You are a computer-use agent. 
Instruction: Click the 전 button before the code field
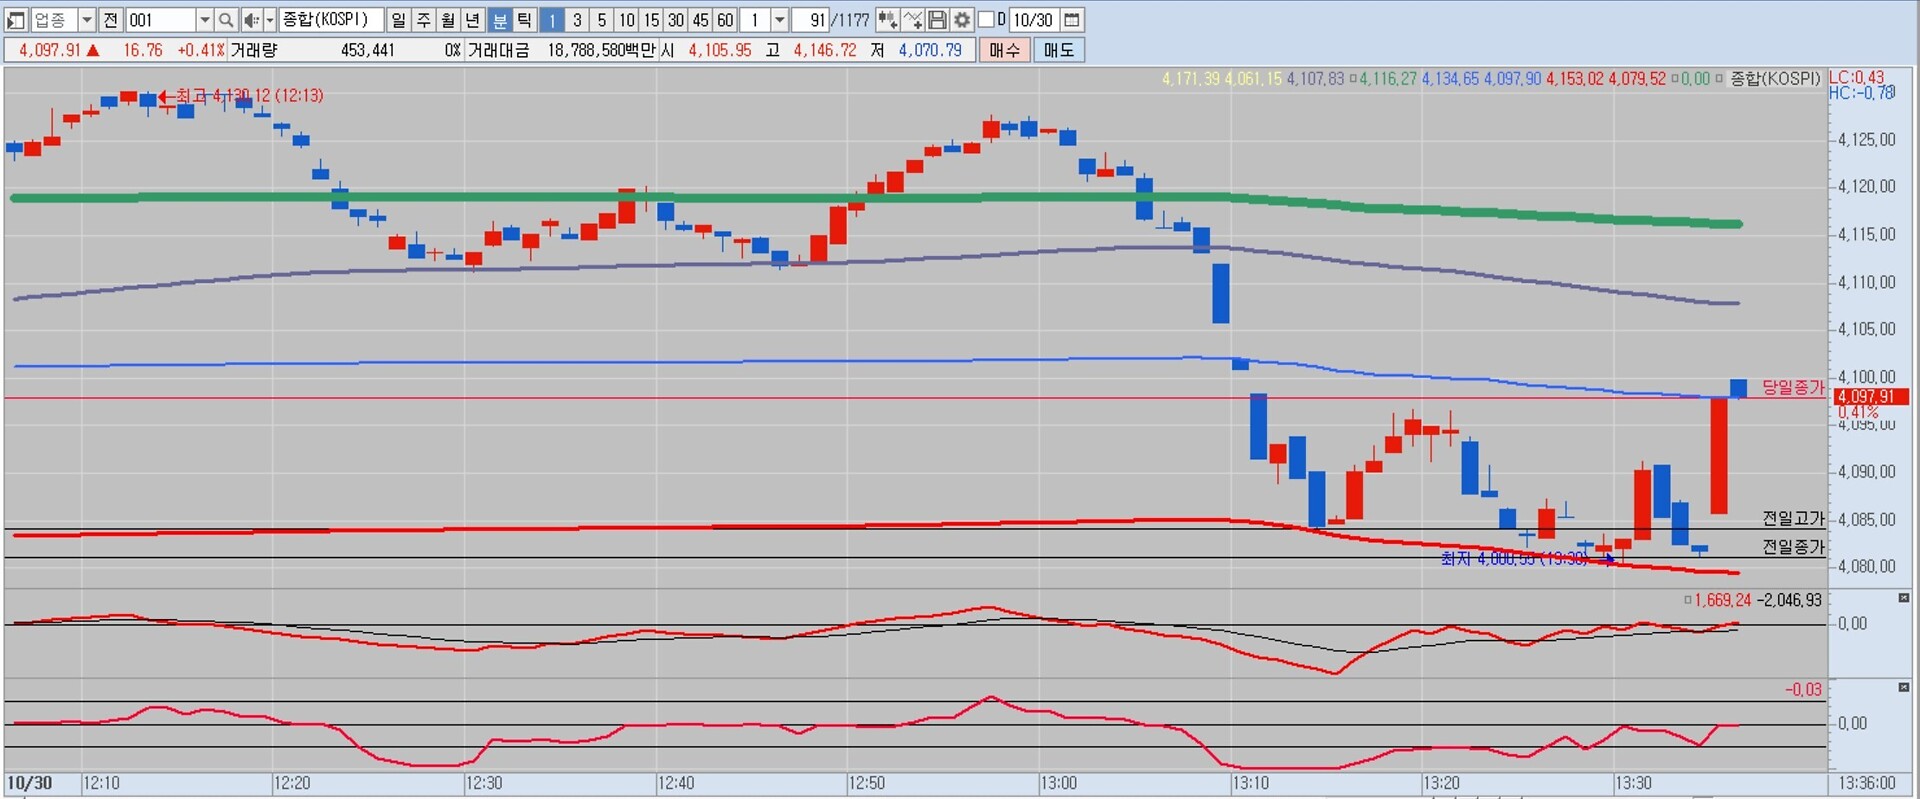tap(111, 20)
